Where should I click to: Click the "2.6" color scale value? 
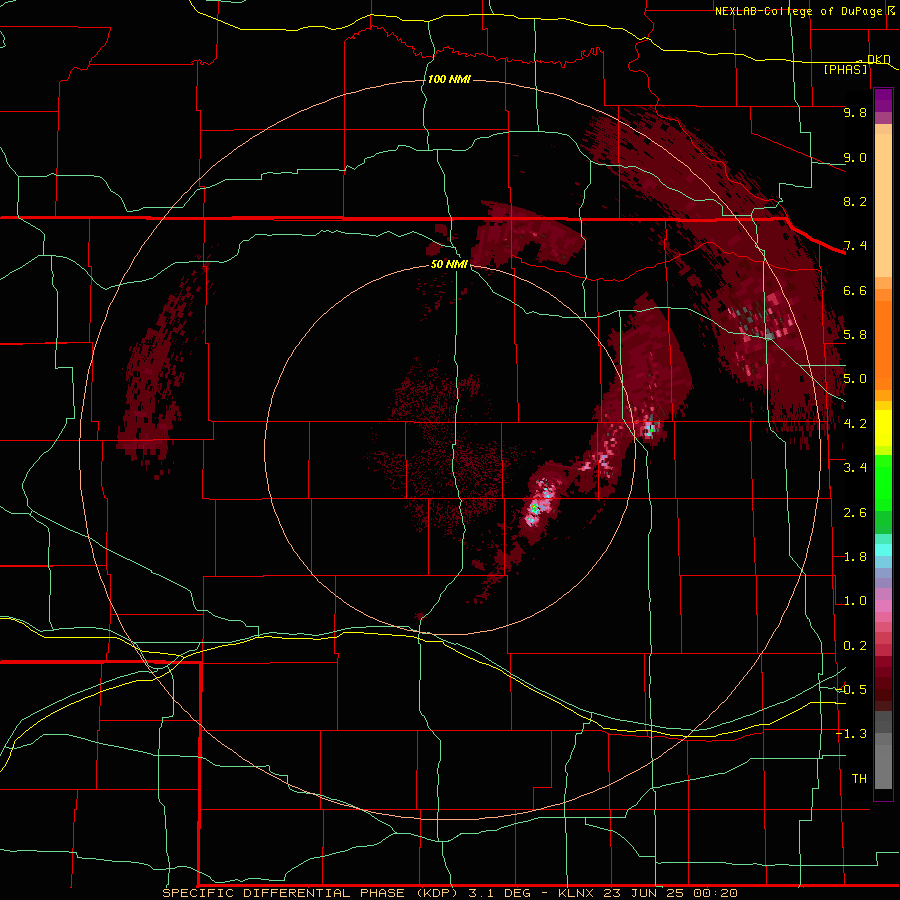tap(855, 513)
